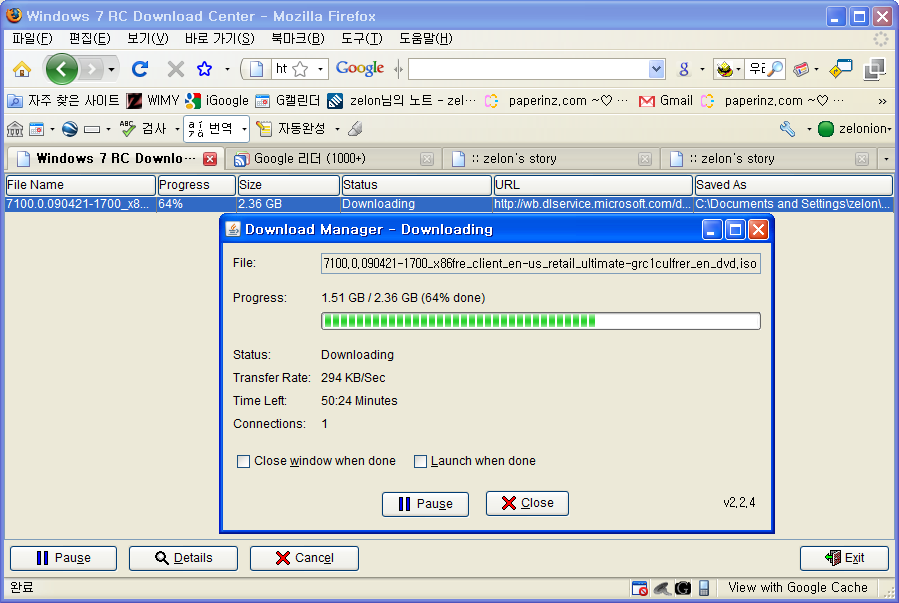The width and height of the screenshot is (899, 603).
Task: Click the black G icon in status bar
Action: click(683, 588)
